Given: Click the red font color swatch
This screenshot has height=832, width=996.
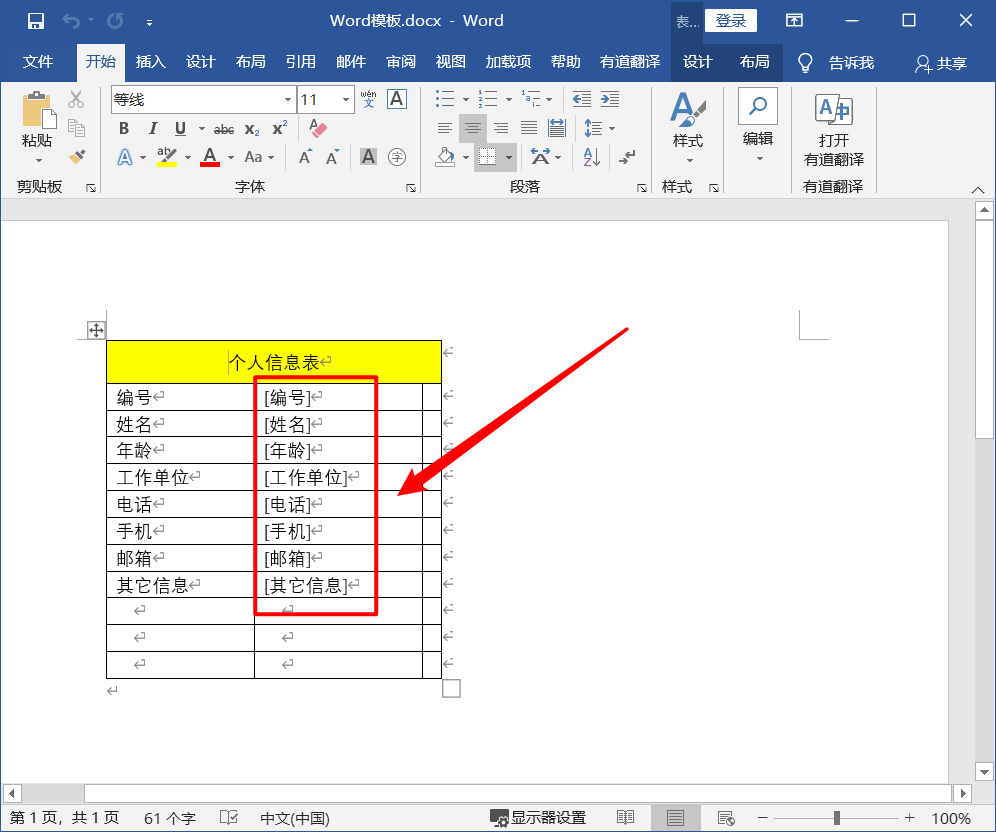Looking at the screenshot, I should click(x=210, y=157).
